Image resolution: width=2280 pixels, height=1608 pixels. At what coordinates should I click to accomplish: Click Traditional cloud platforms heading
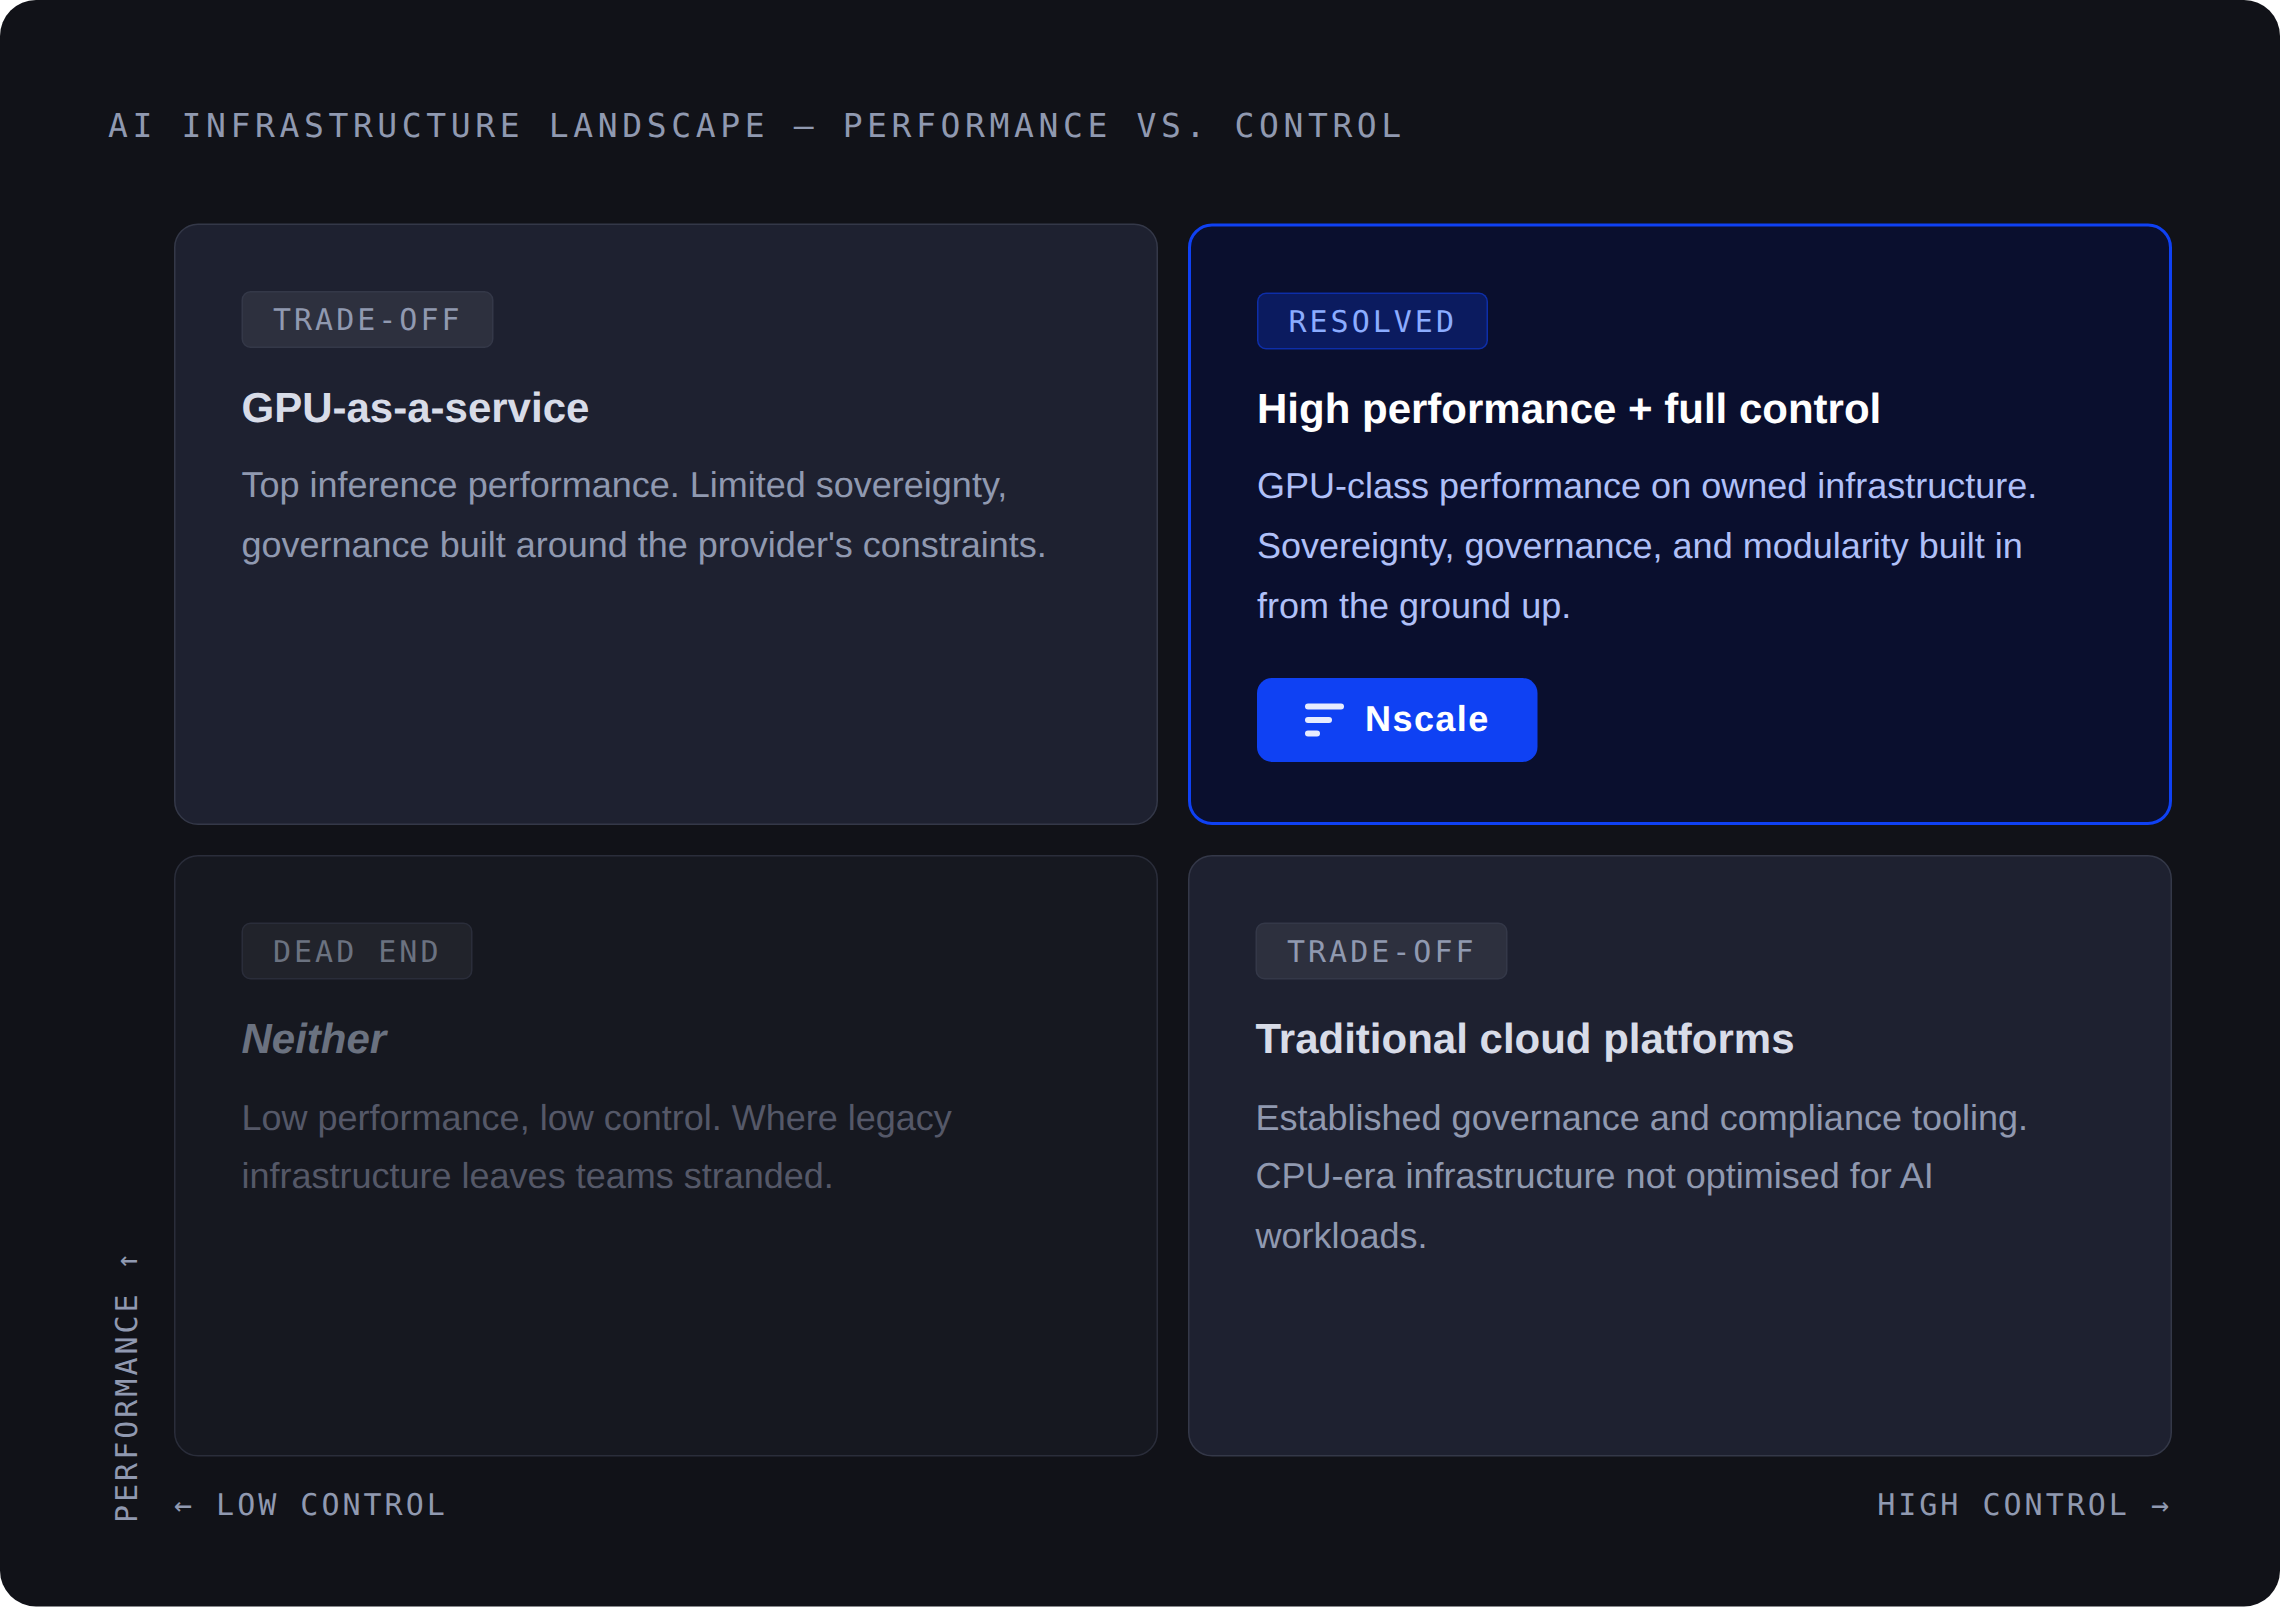[x=1524, y=1039]
